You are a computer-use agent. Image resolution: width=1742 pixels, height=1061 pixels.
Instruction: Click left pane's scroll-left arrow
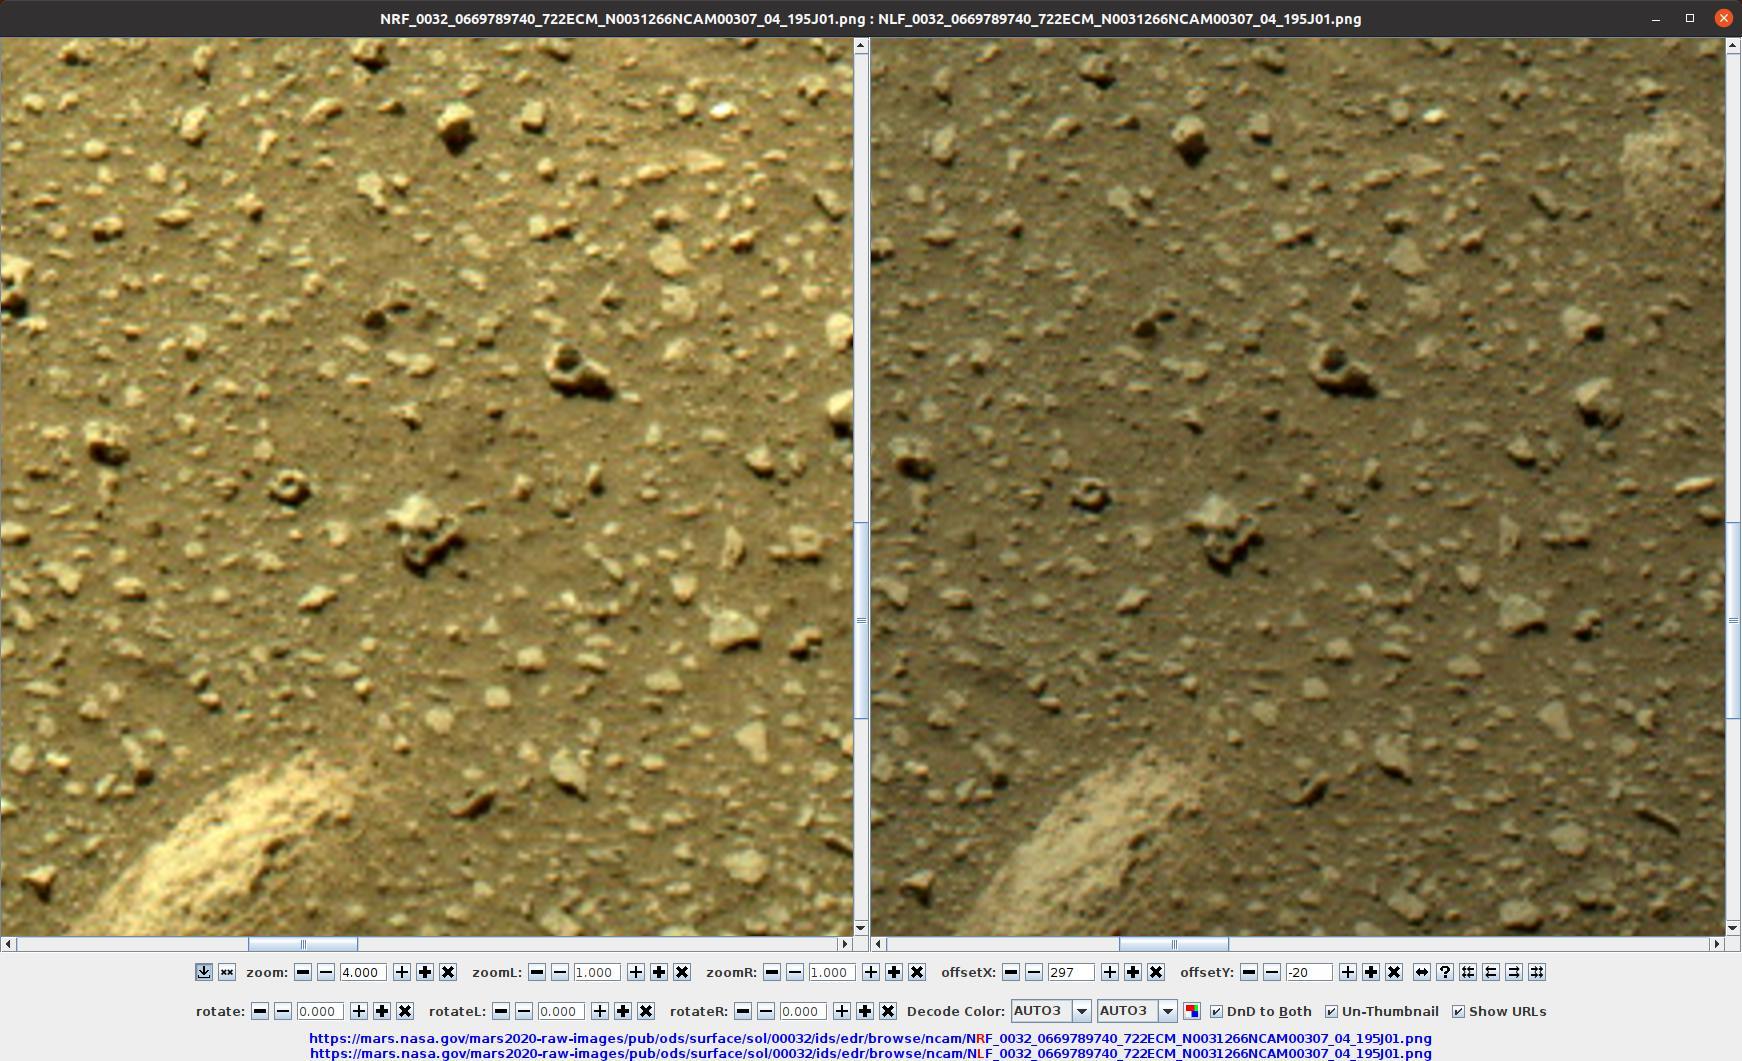click(8, 944)
